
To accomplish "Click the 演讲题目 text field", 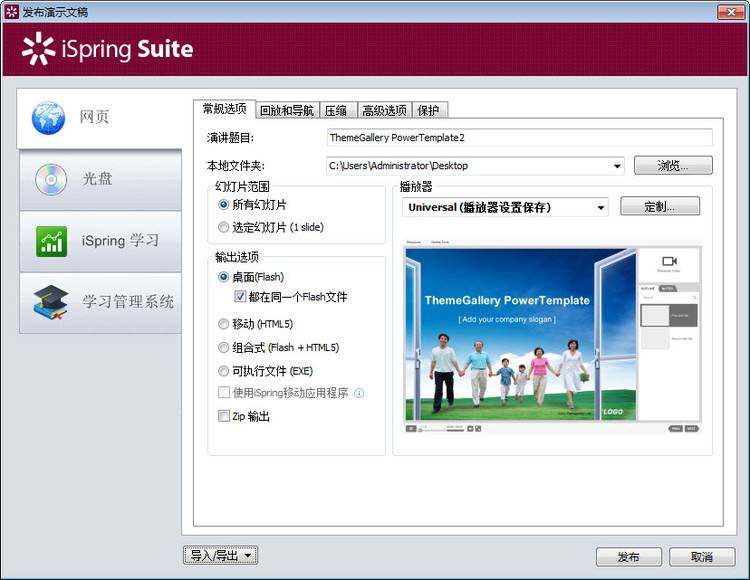I will tap(519, 138).
